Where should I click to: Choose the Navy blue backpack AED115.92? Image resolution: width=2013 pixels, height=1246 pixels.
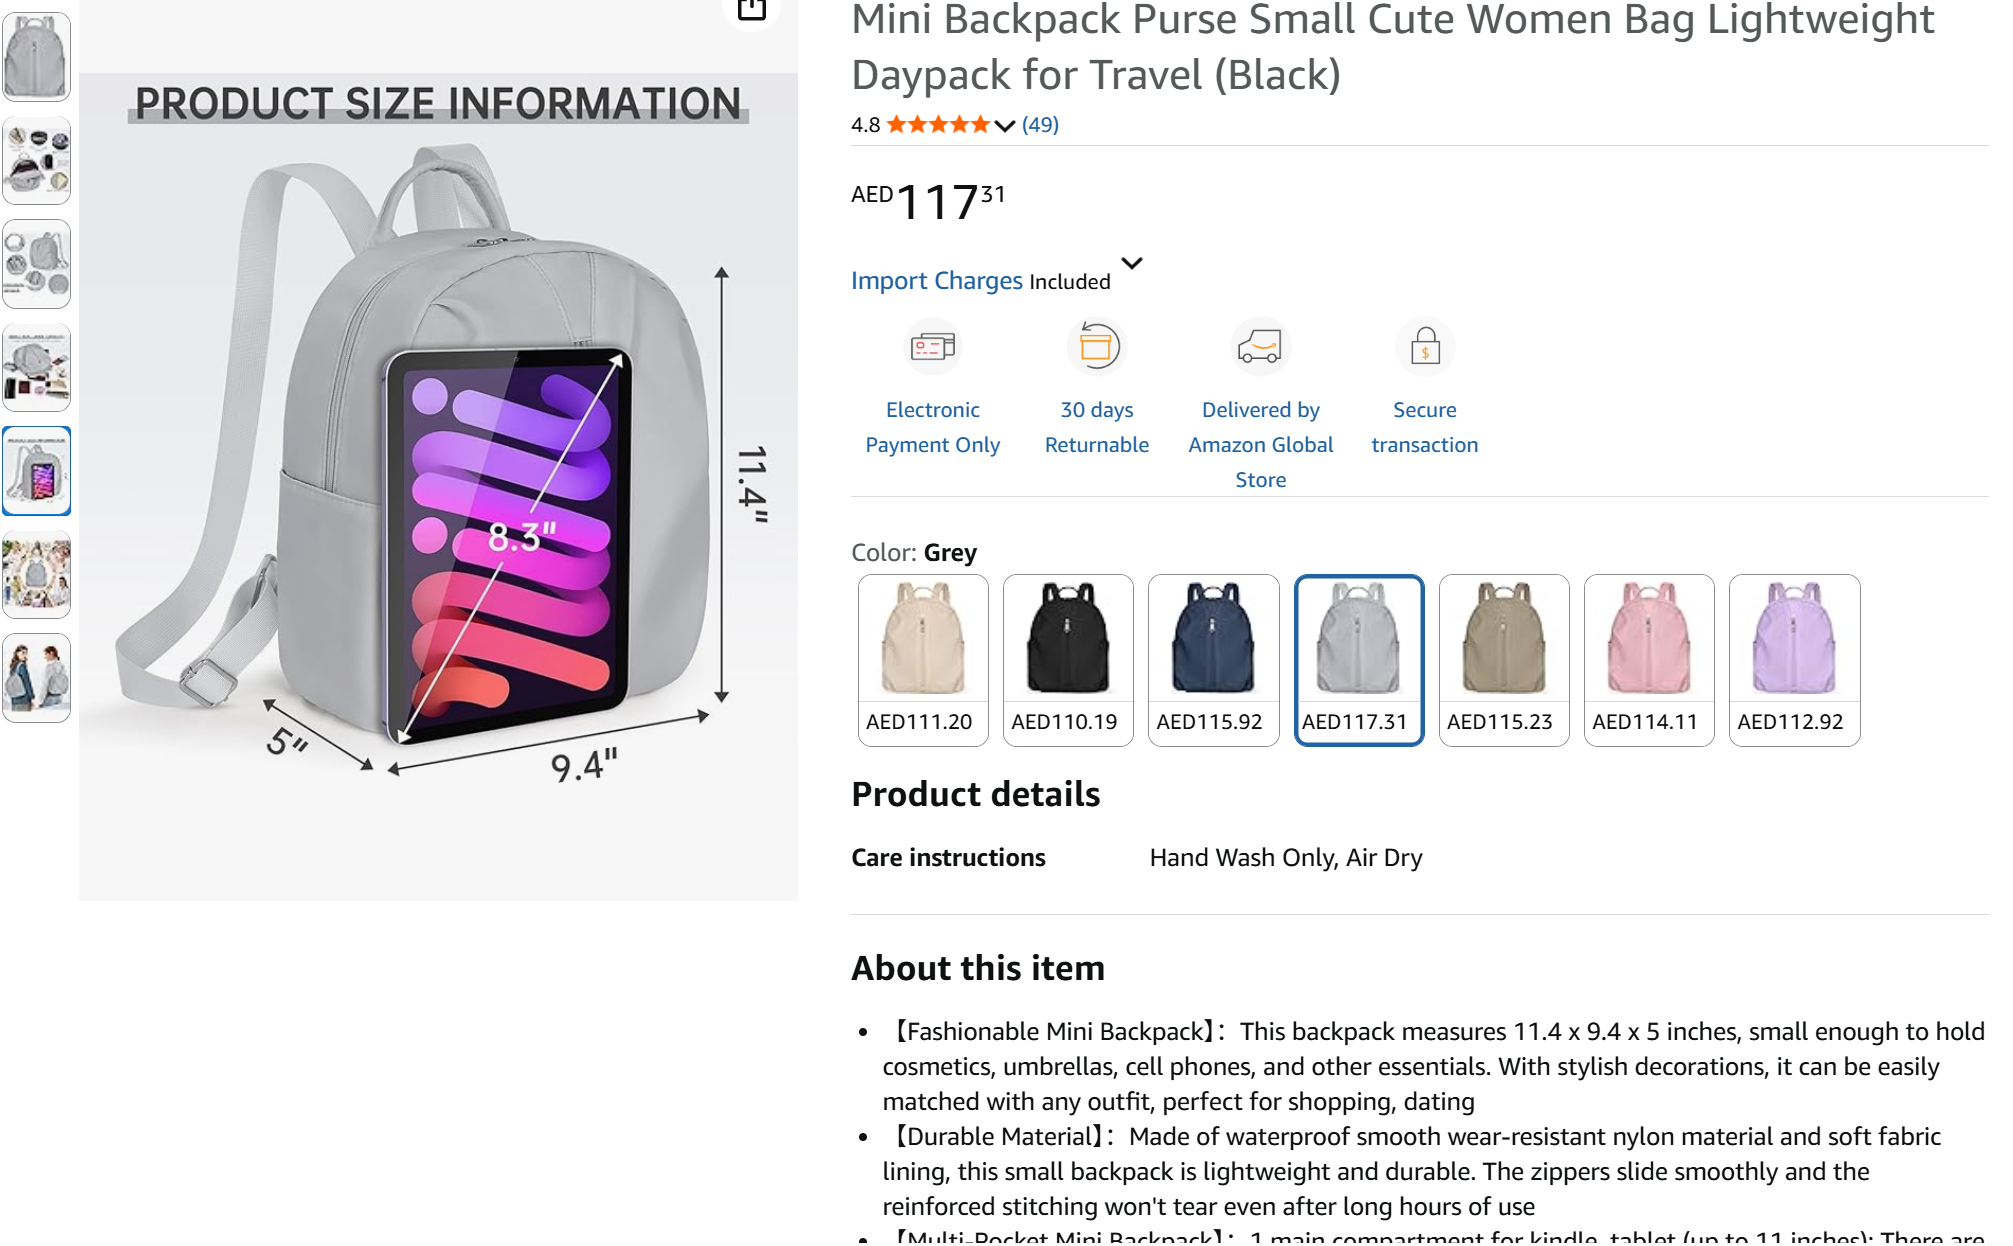point(1213,660)
